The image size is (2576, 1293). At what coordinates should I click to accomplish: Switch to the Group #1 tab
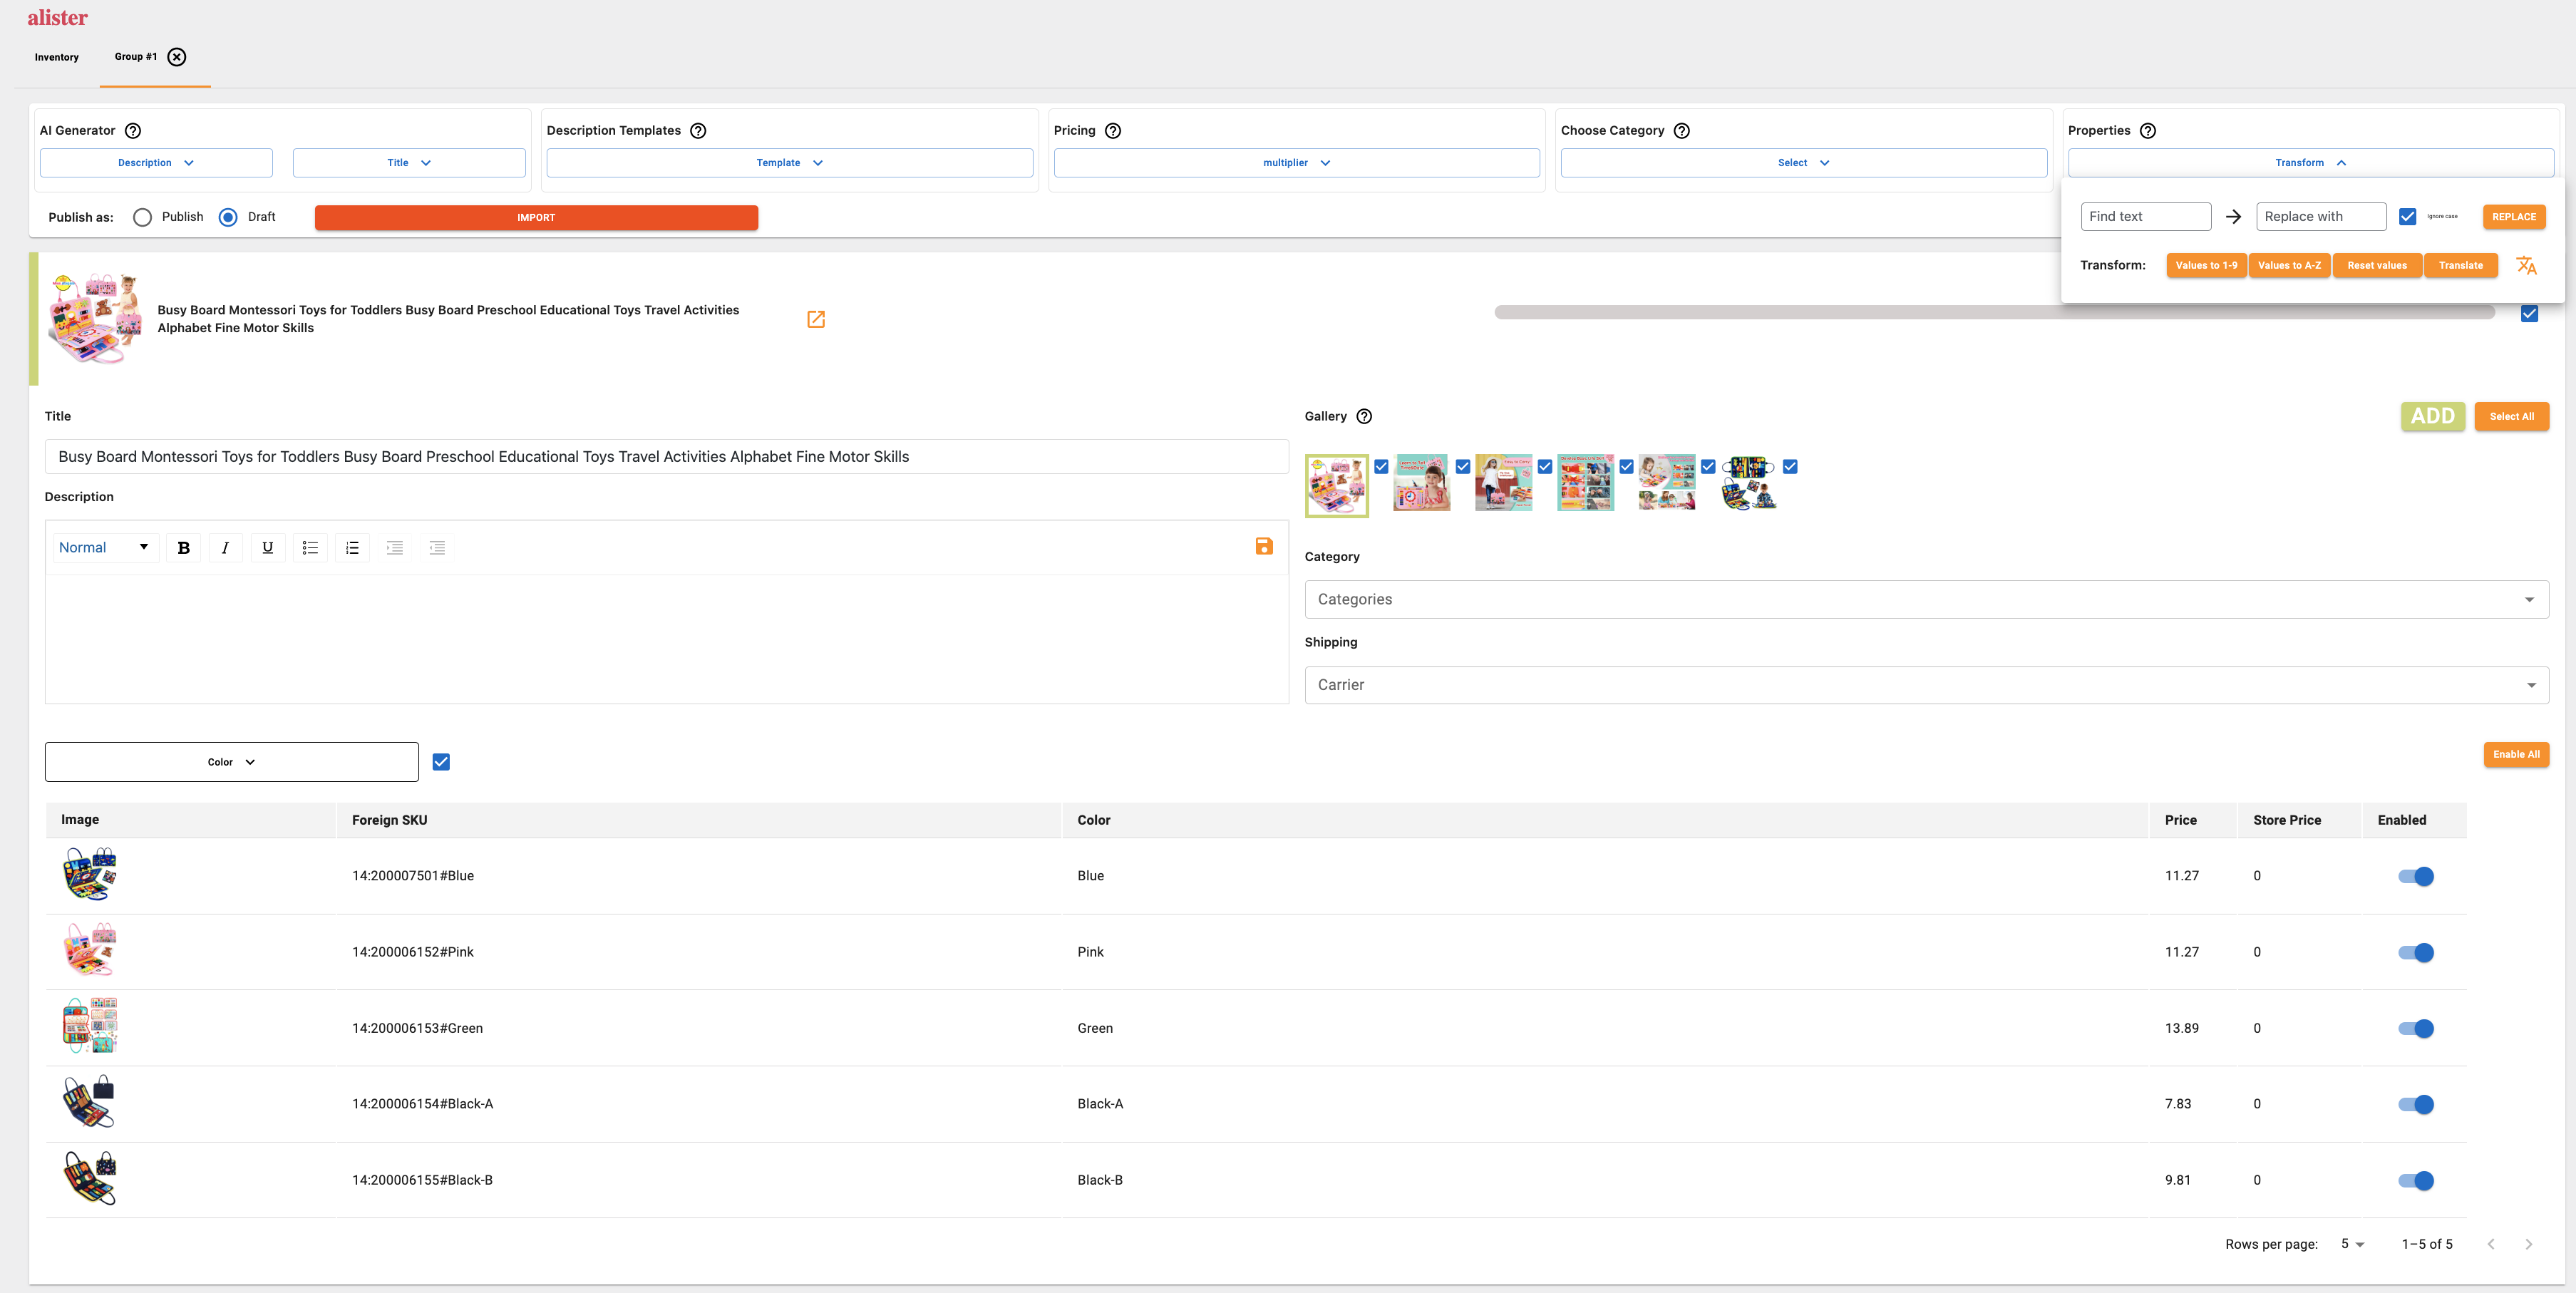tap(136, 57)
